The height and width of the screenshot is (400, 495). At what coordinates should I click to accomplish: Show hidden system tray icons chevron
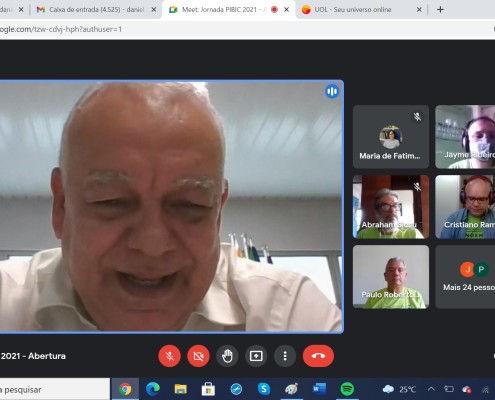(x=431, y=389)
